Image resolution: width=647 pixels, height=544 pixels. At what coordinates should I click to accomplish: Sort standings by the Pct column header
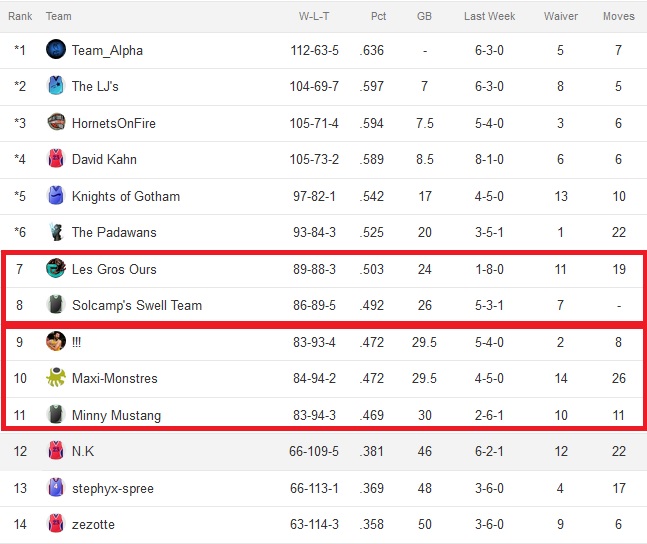378,16
